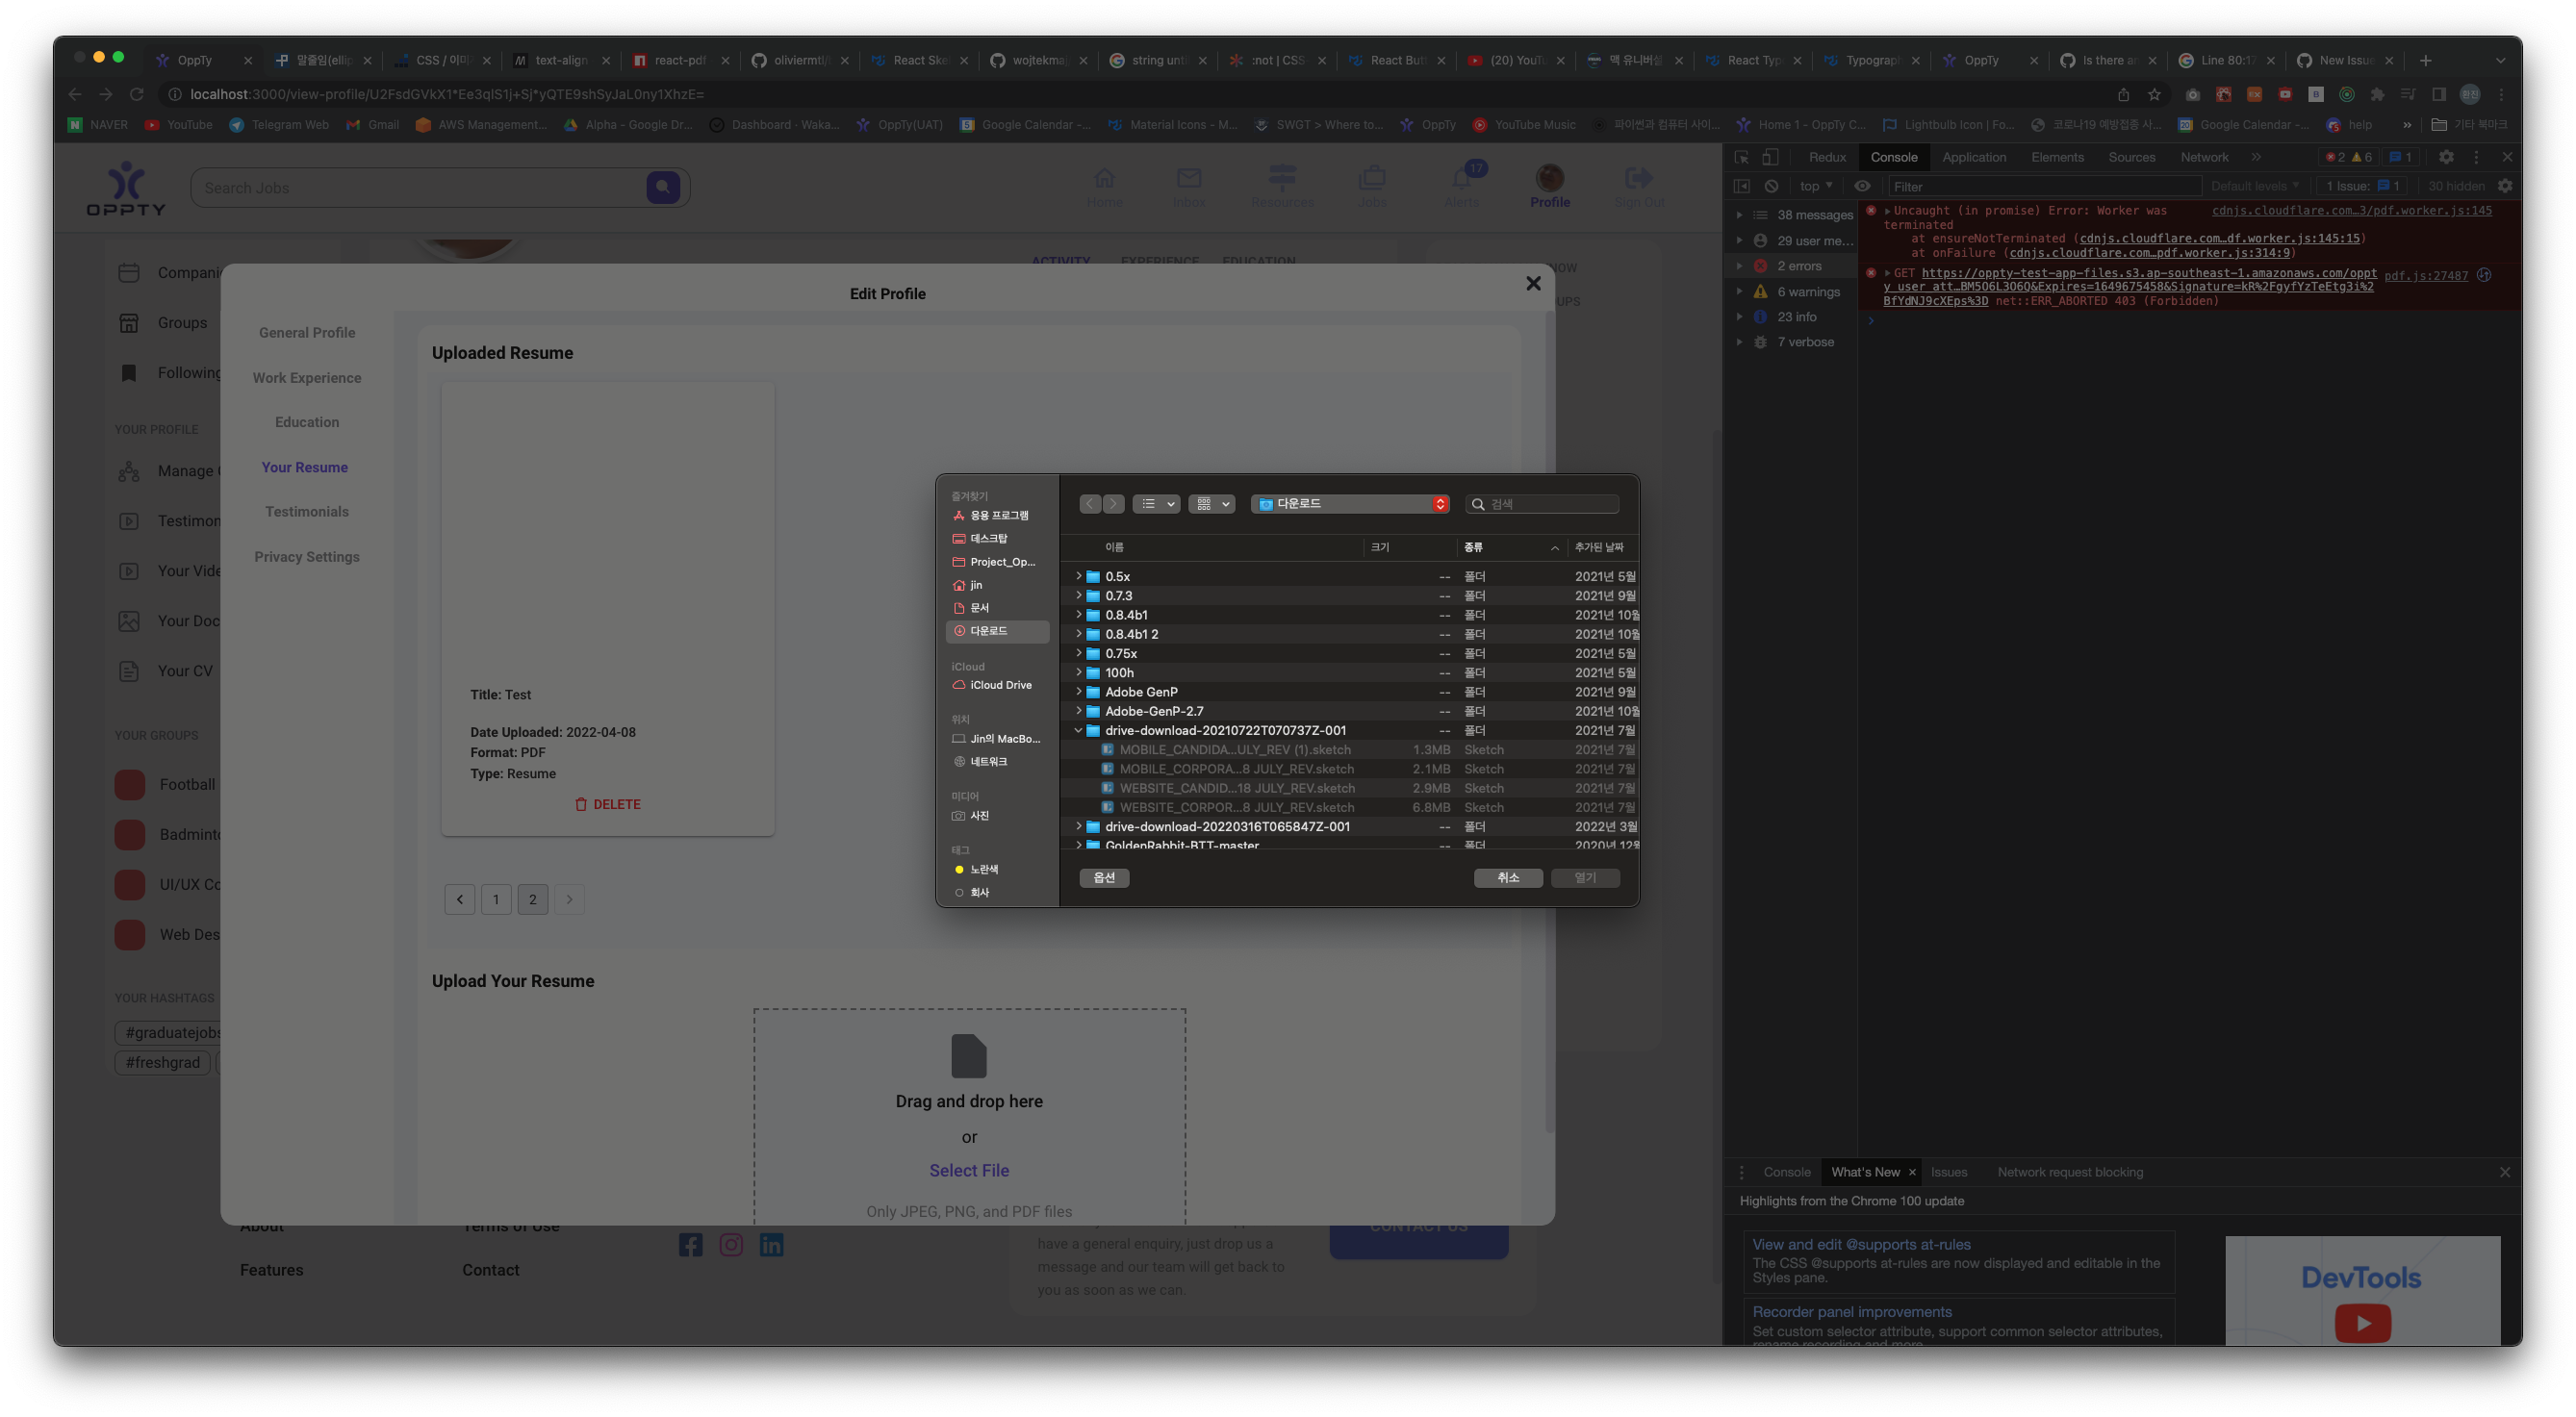Click file dialog back arrow
This screenshot has height=1417, width=2576.
[x=1090, y=504]
